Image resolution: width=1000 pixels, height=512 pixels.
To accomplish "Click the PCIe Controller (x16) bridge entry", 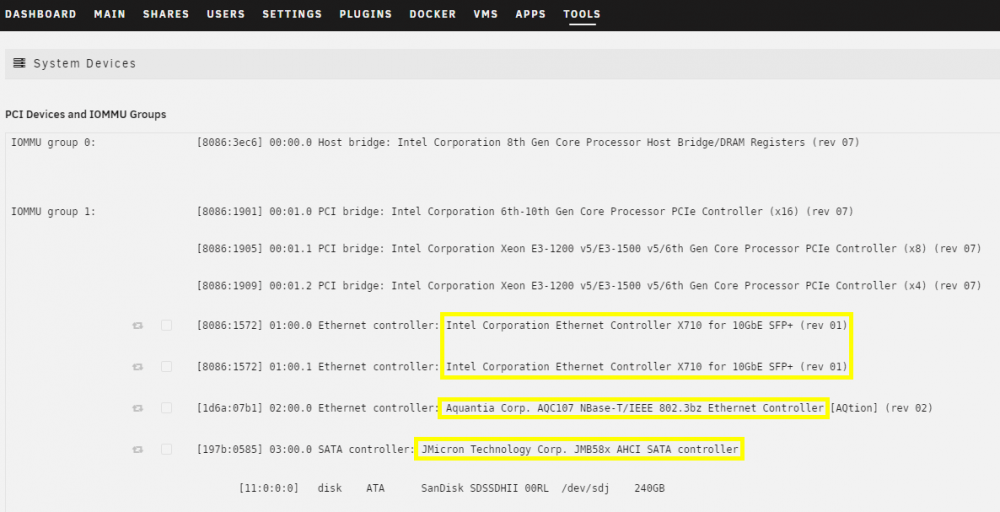I will 525,211.
